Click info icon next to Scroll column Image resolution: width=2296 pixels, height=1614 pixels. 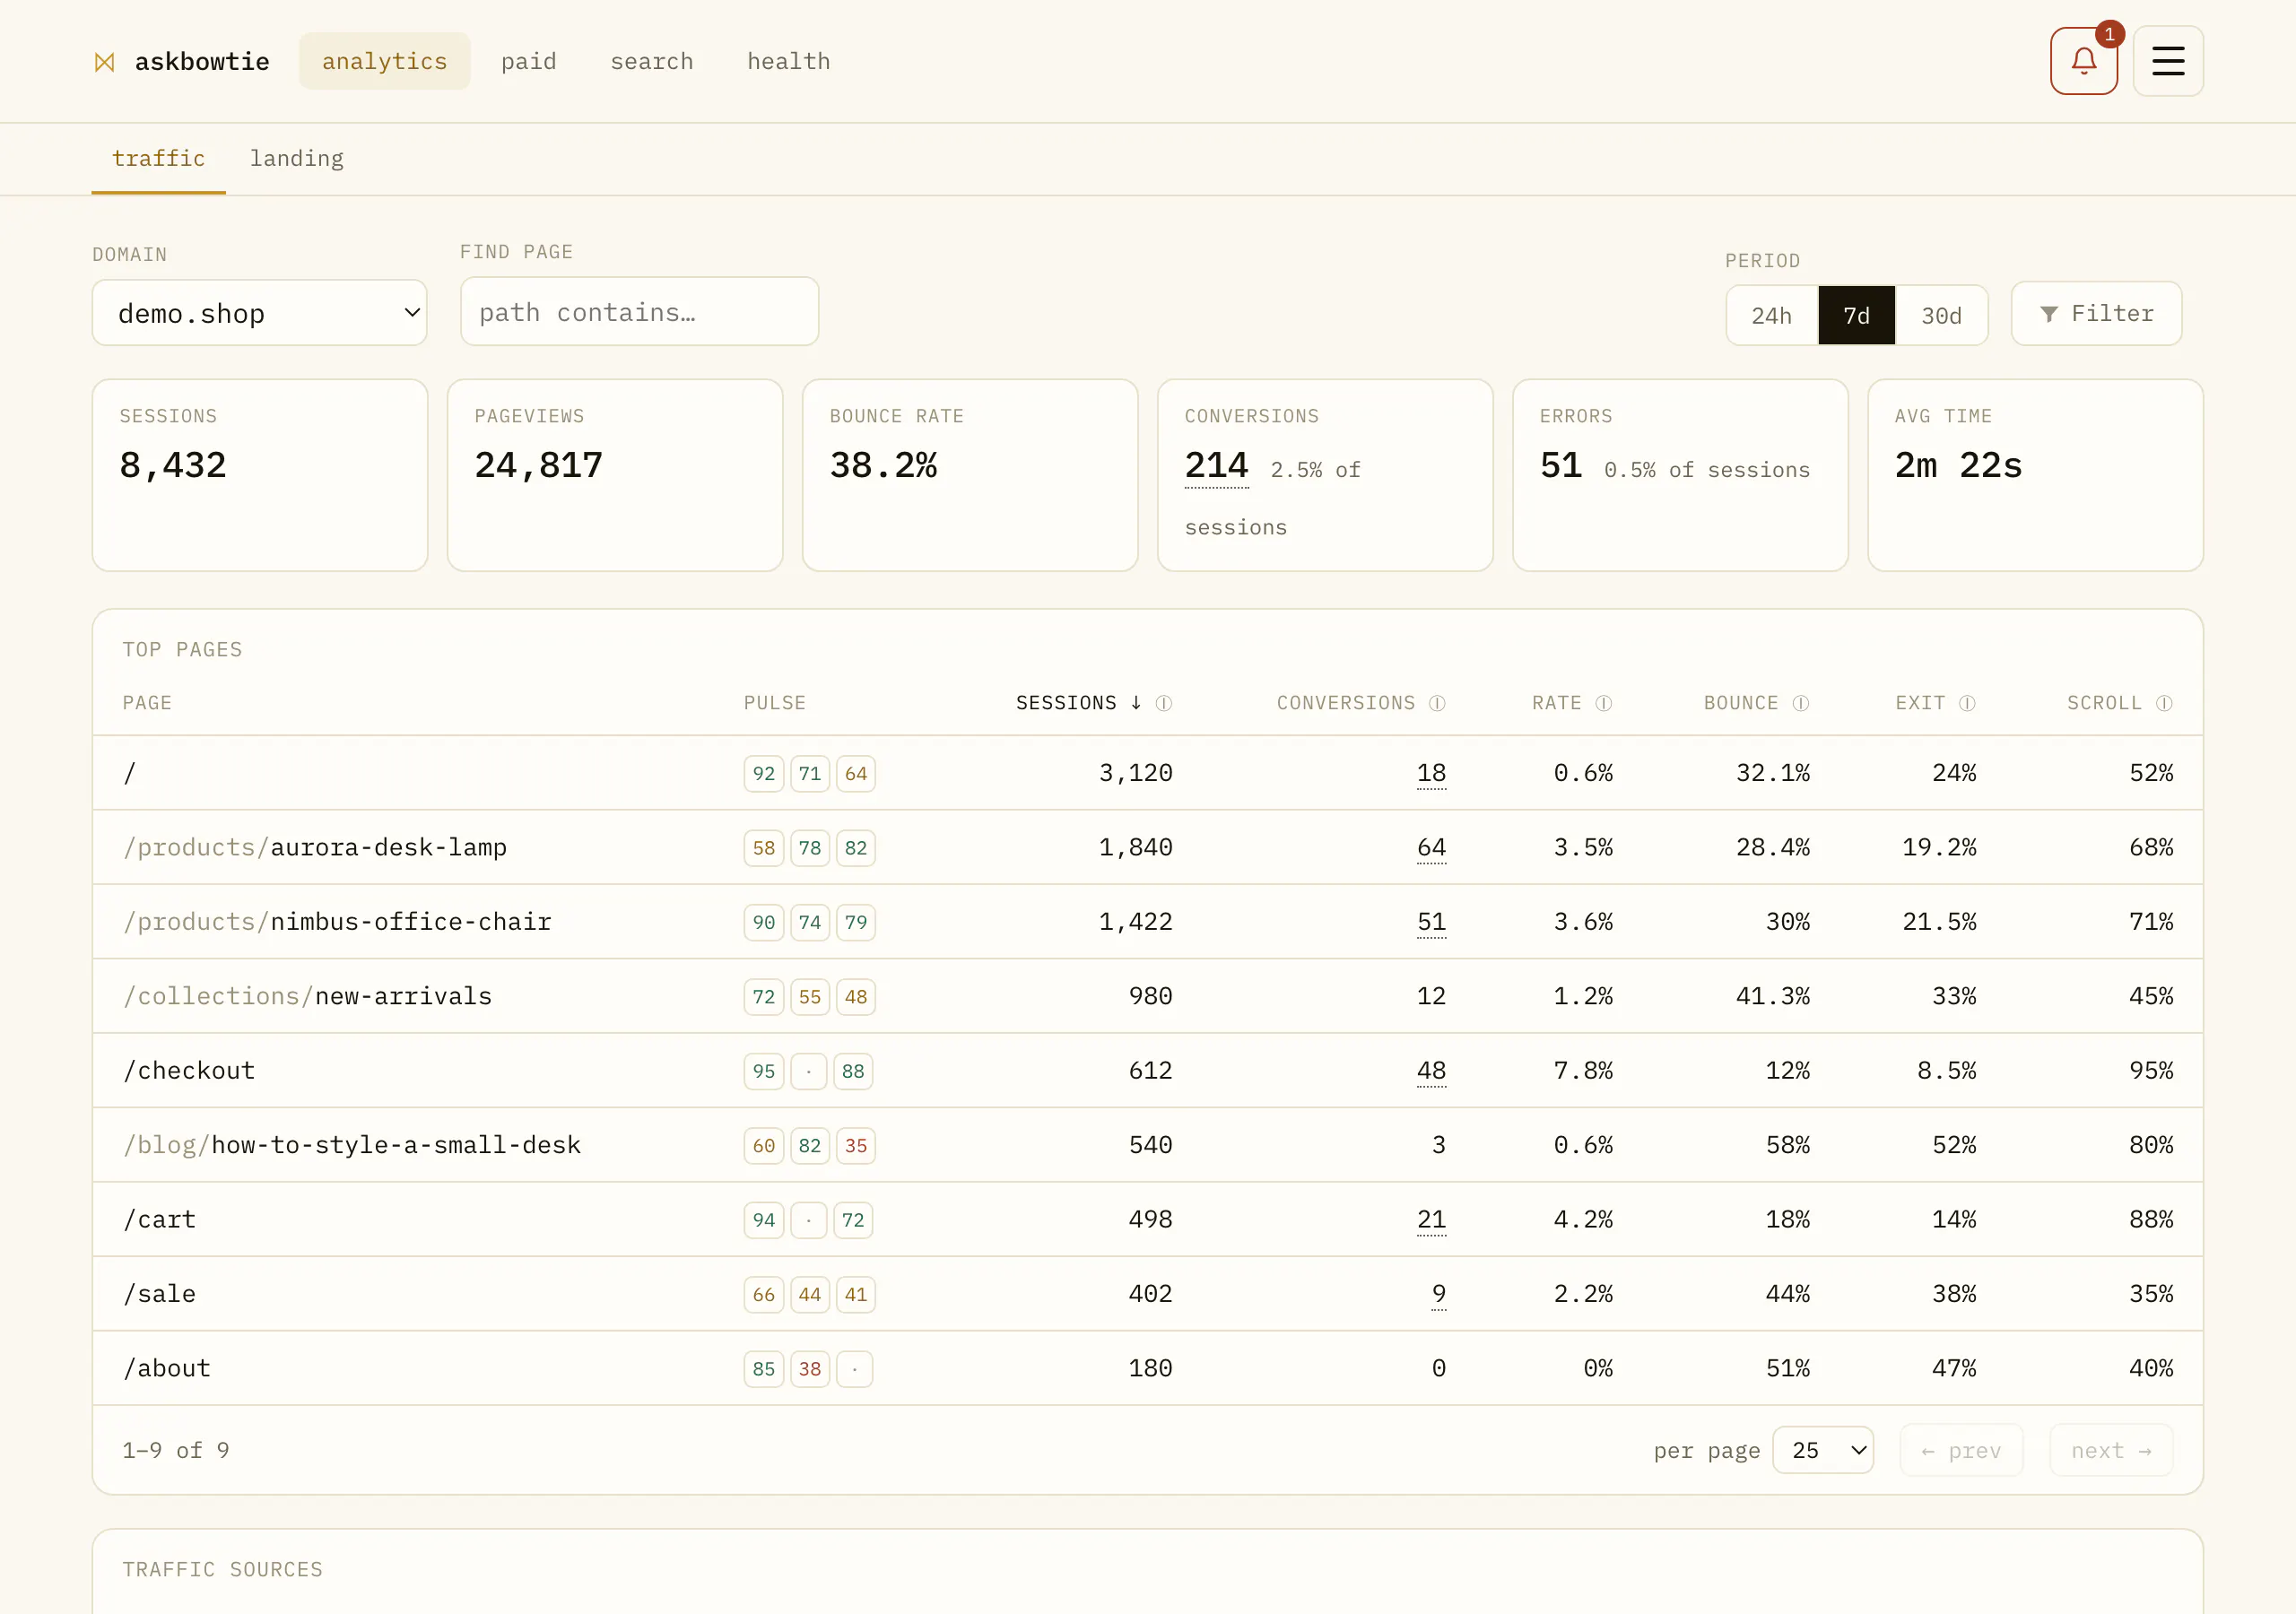point(2163,703)
